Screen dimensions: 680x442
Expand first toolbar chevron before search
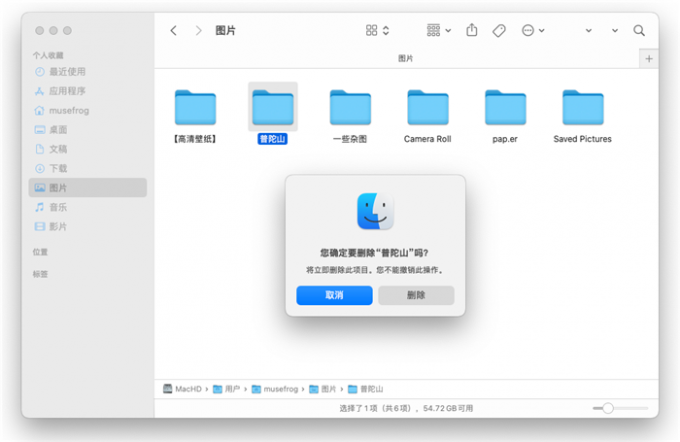click(x=588, y=30)
